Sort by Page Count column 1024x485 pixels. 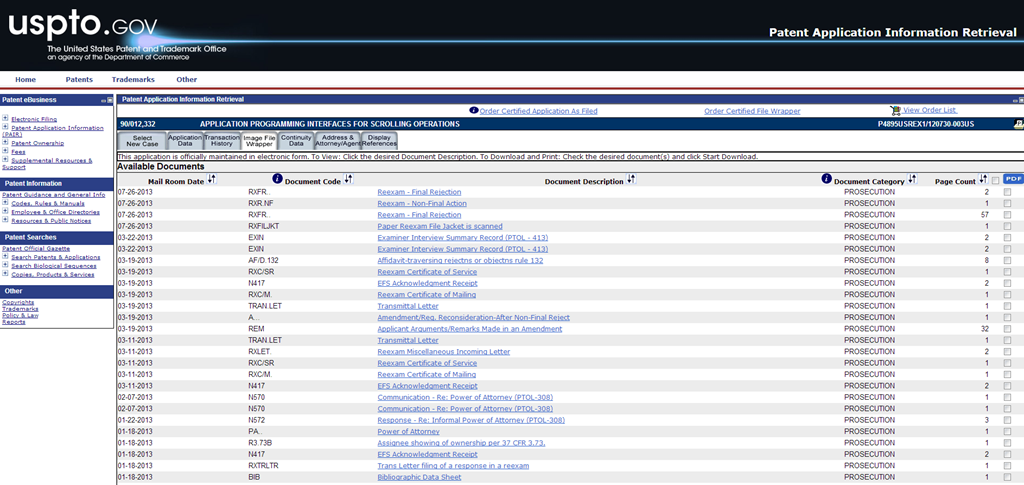pos(984,180)
